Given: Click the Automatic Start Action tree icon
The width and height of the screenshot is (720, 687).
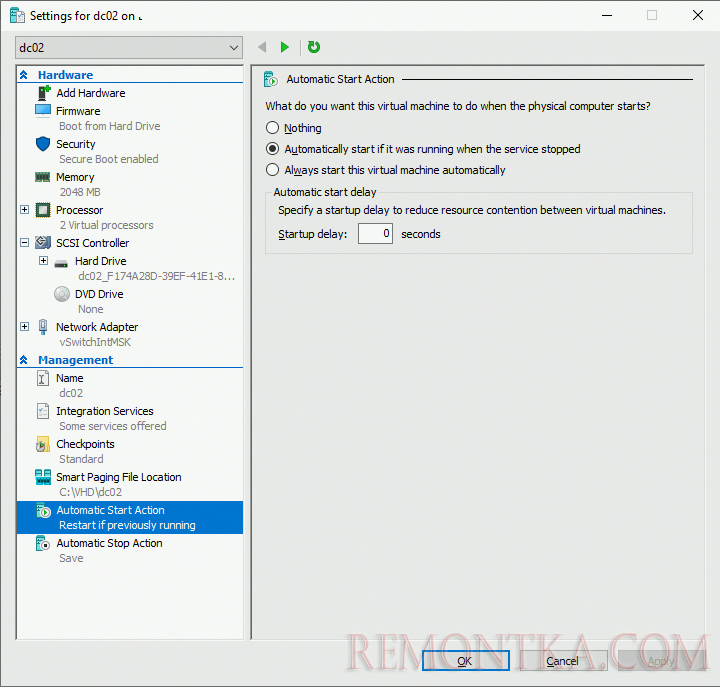Looking at the screenshot, I should [43, 510].
